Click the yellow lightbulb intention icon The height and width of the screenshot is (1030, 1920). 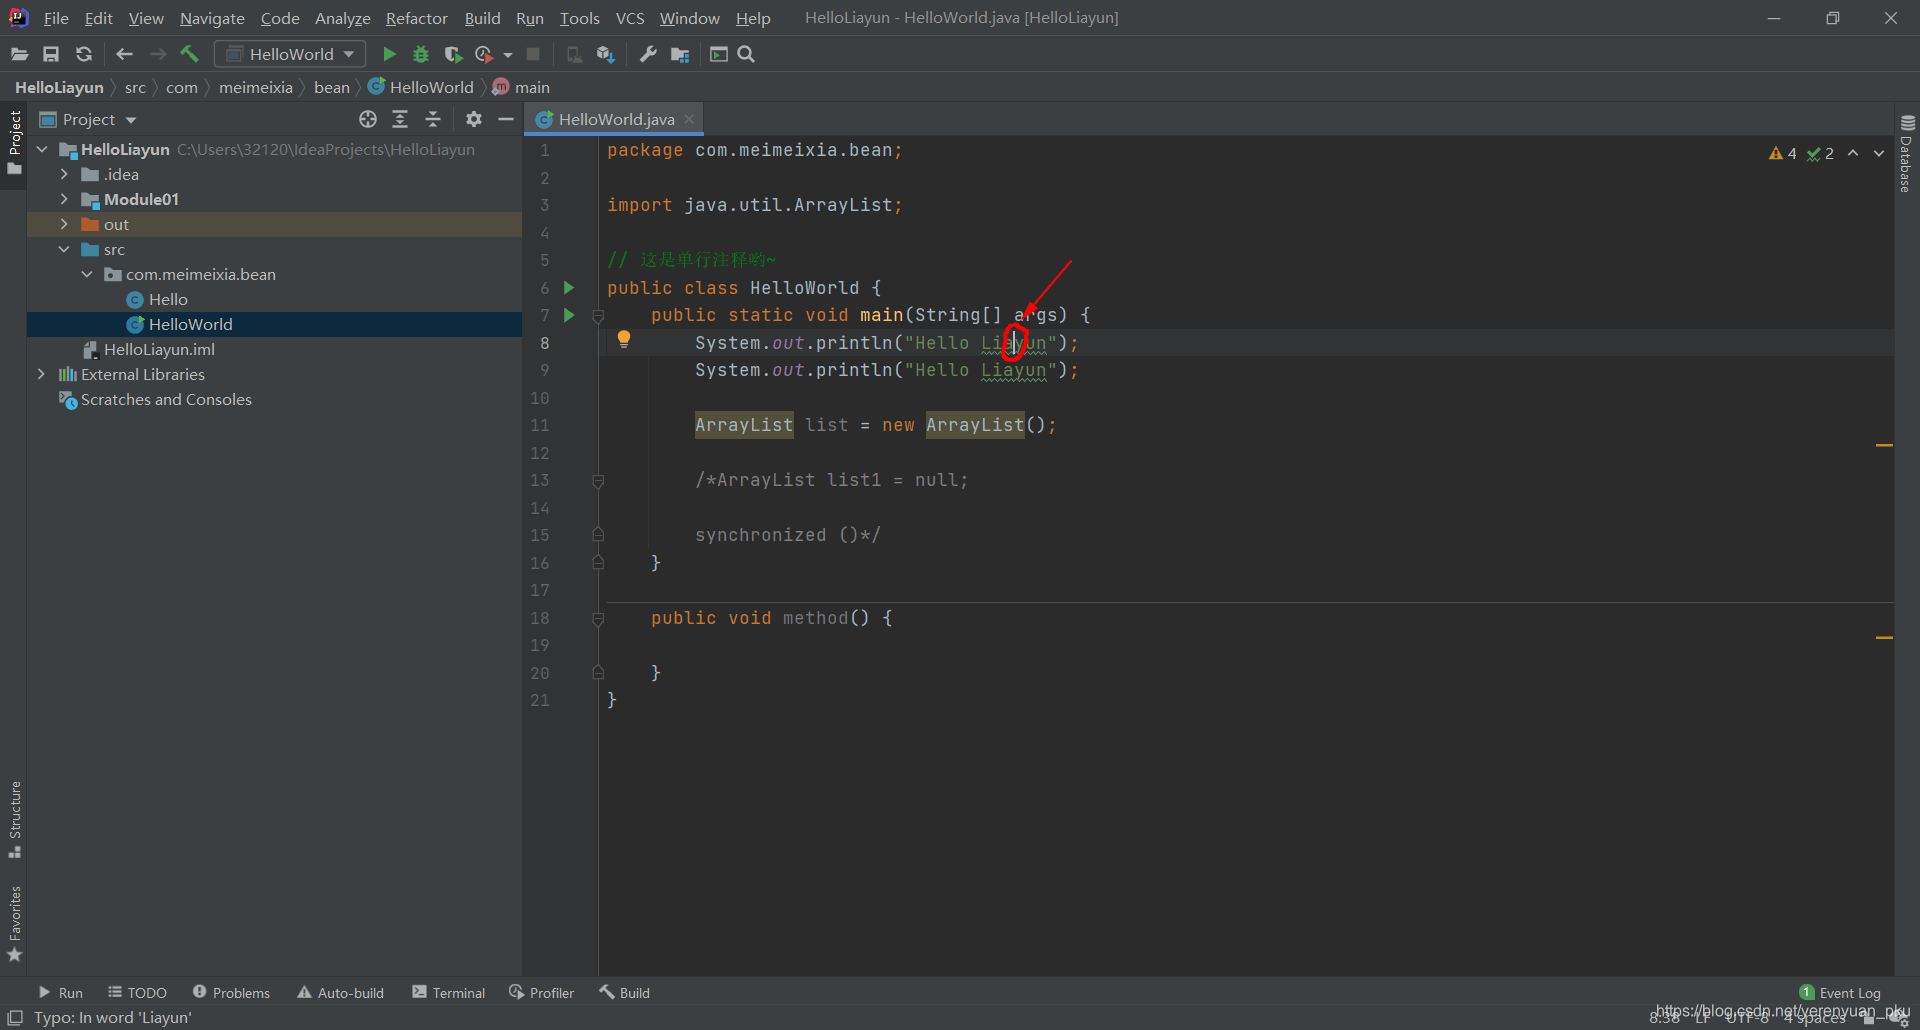point(624,340)
